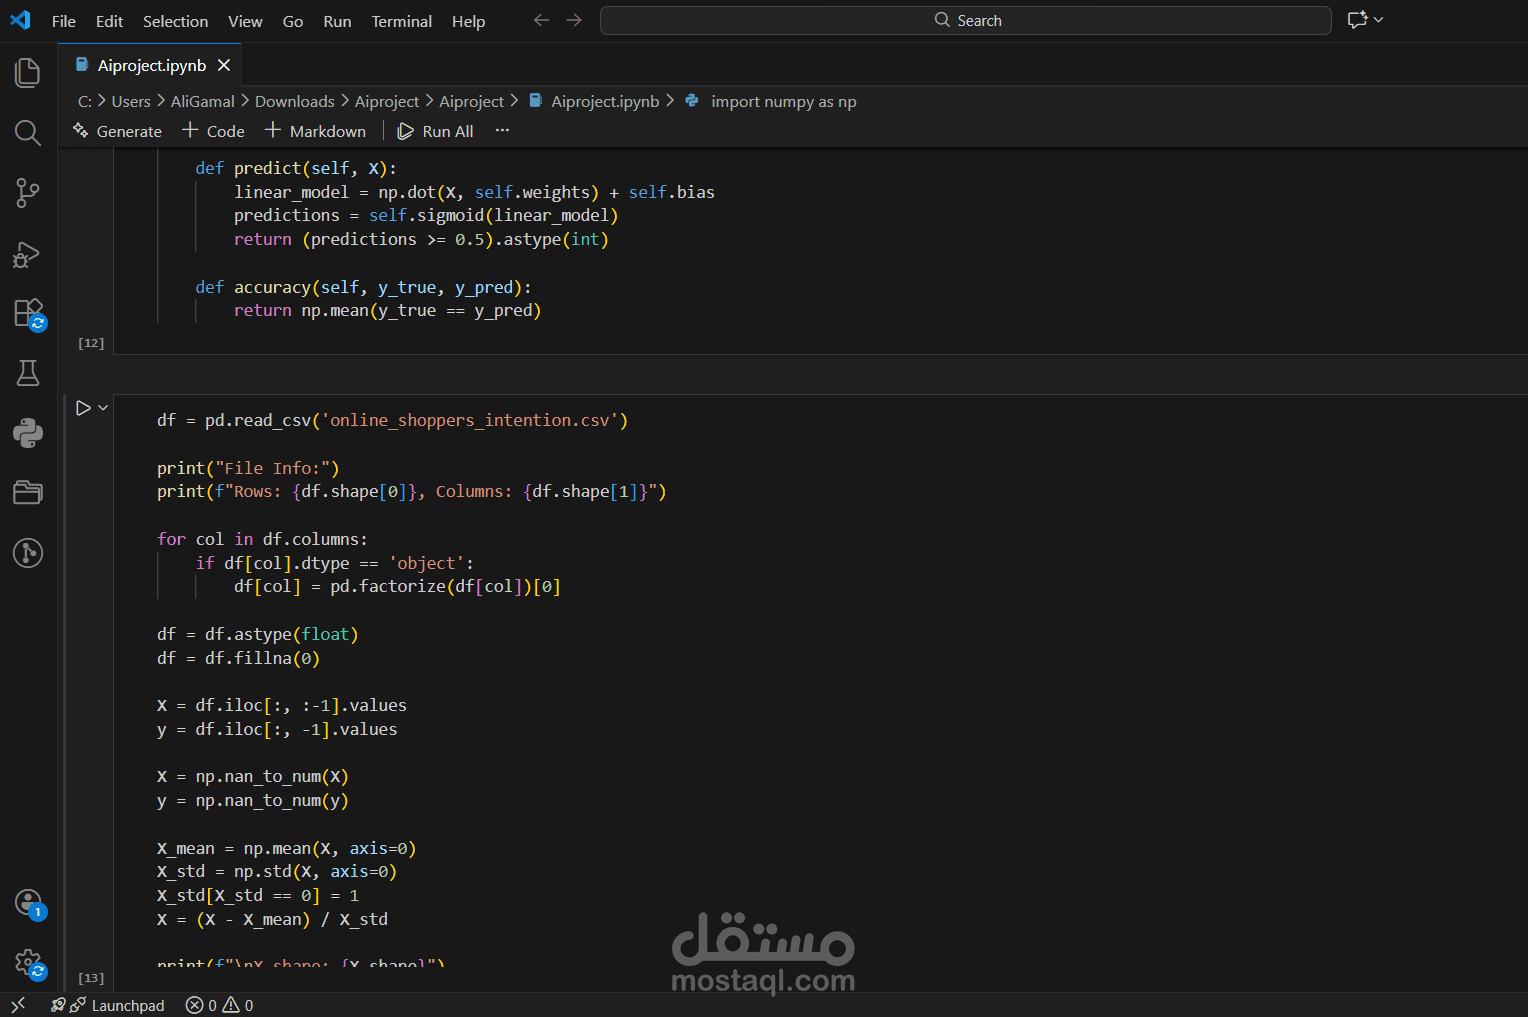Open the Run and Debug view
1528x1017 pixels.
28,254
